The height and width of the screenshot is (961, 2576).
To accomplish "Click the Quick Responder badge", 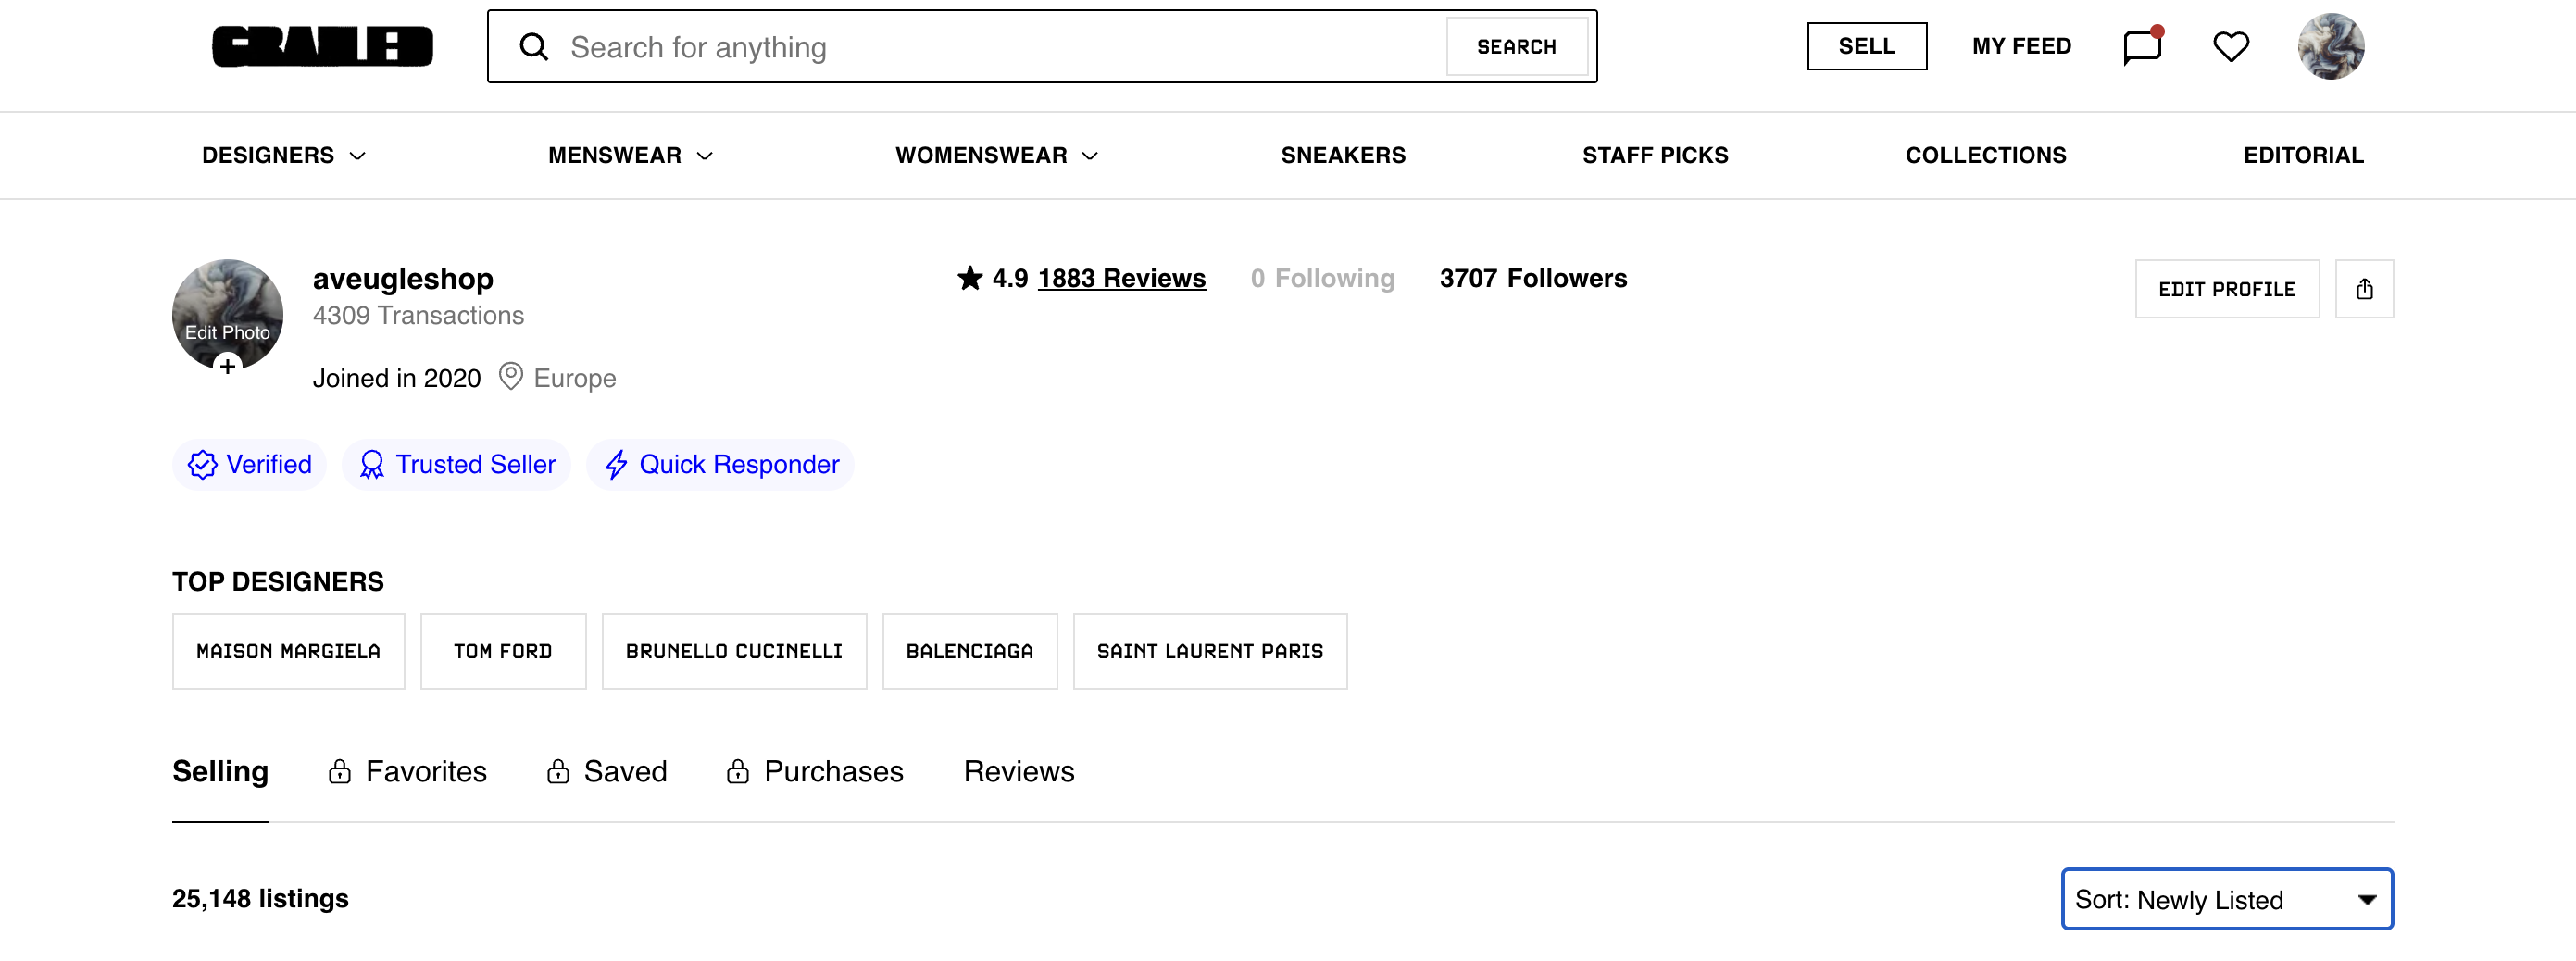I will [x=720, y=465].
